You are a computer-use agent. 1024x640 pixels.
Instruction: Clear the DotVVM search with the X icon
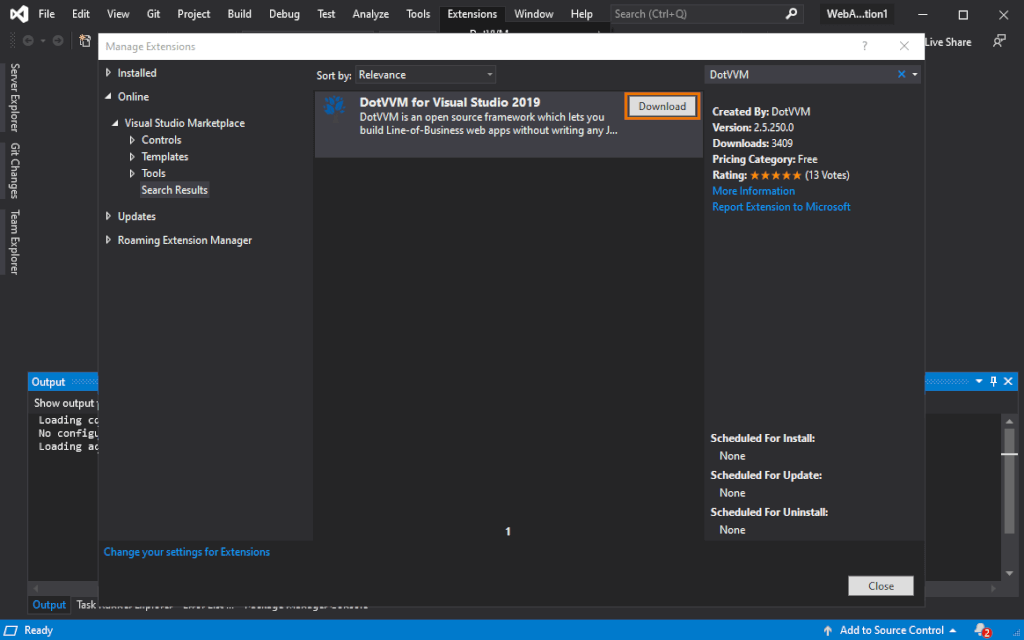901,74
